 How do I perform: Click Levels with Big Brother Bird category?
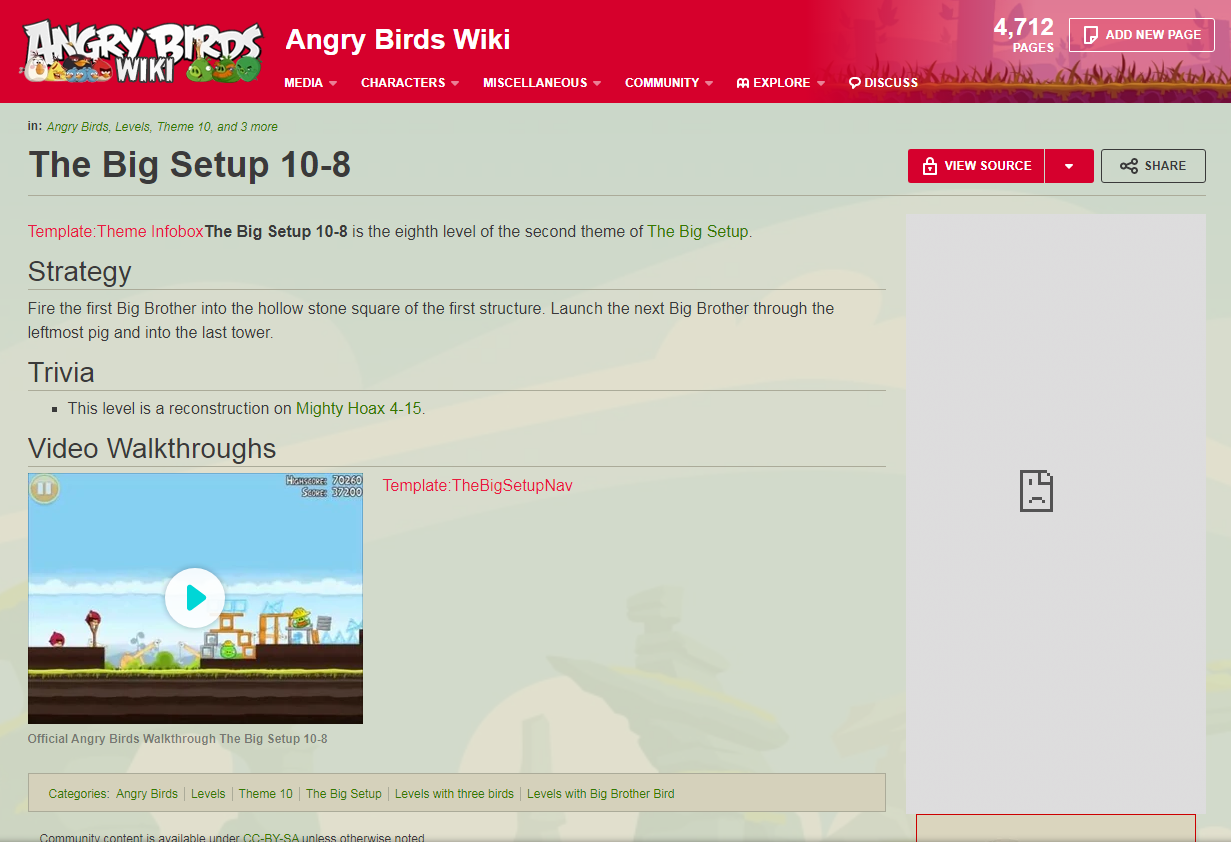601,794
